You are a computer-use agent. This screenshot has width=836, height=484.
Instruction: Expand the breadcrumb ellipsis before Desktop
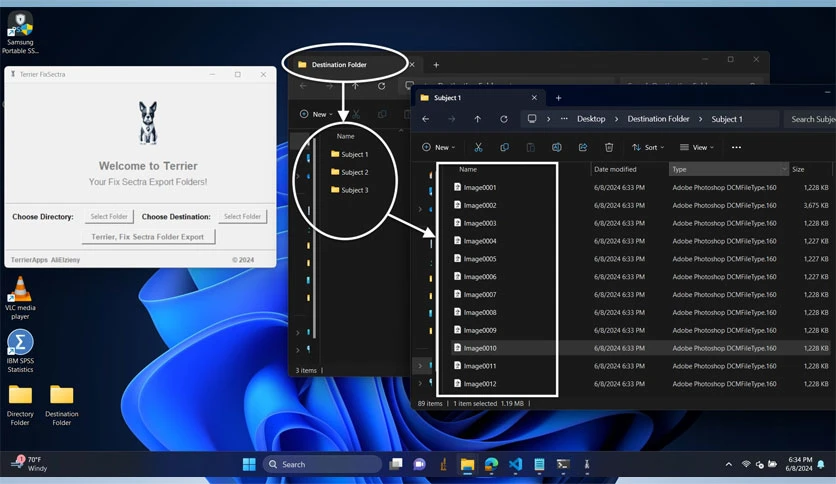[564, 119]
